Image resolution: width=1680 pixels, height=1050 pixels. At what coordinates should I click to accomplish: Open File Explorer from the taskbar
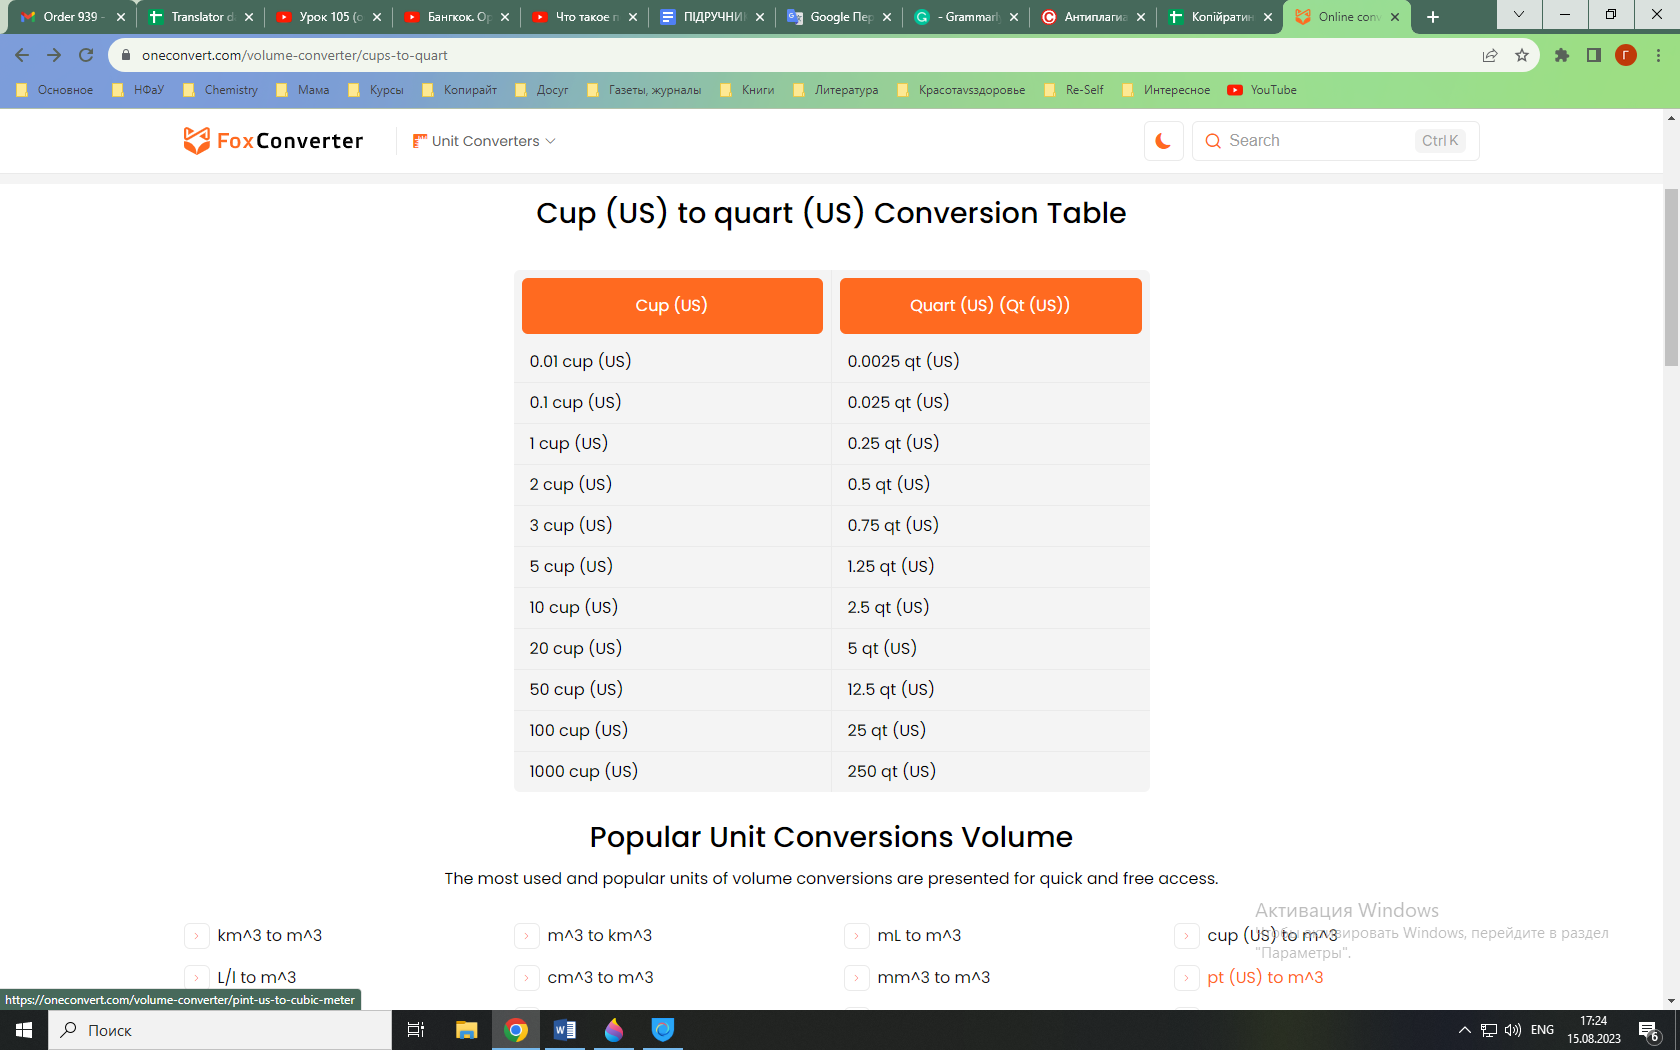[466, 1029]
